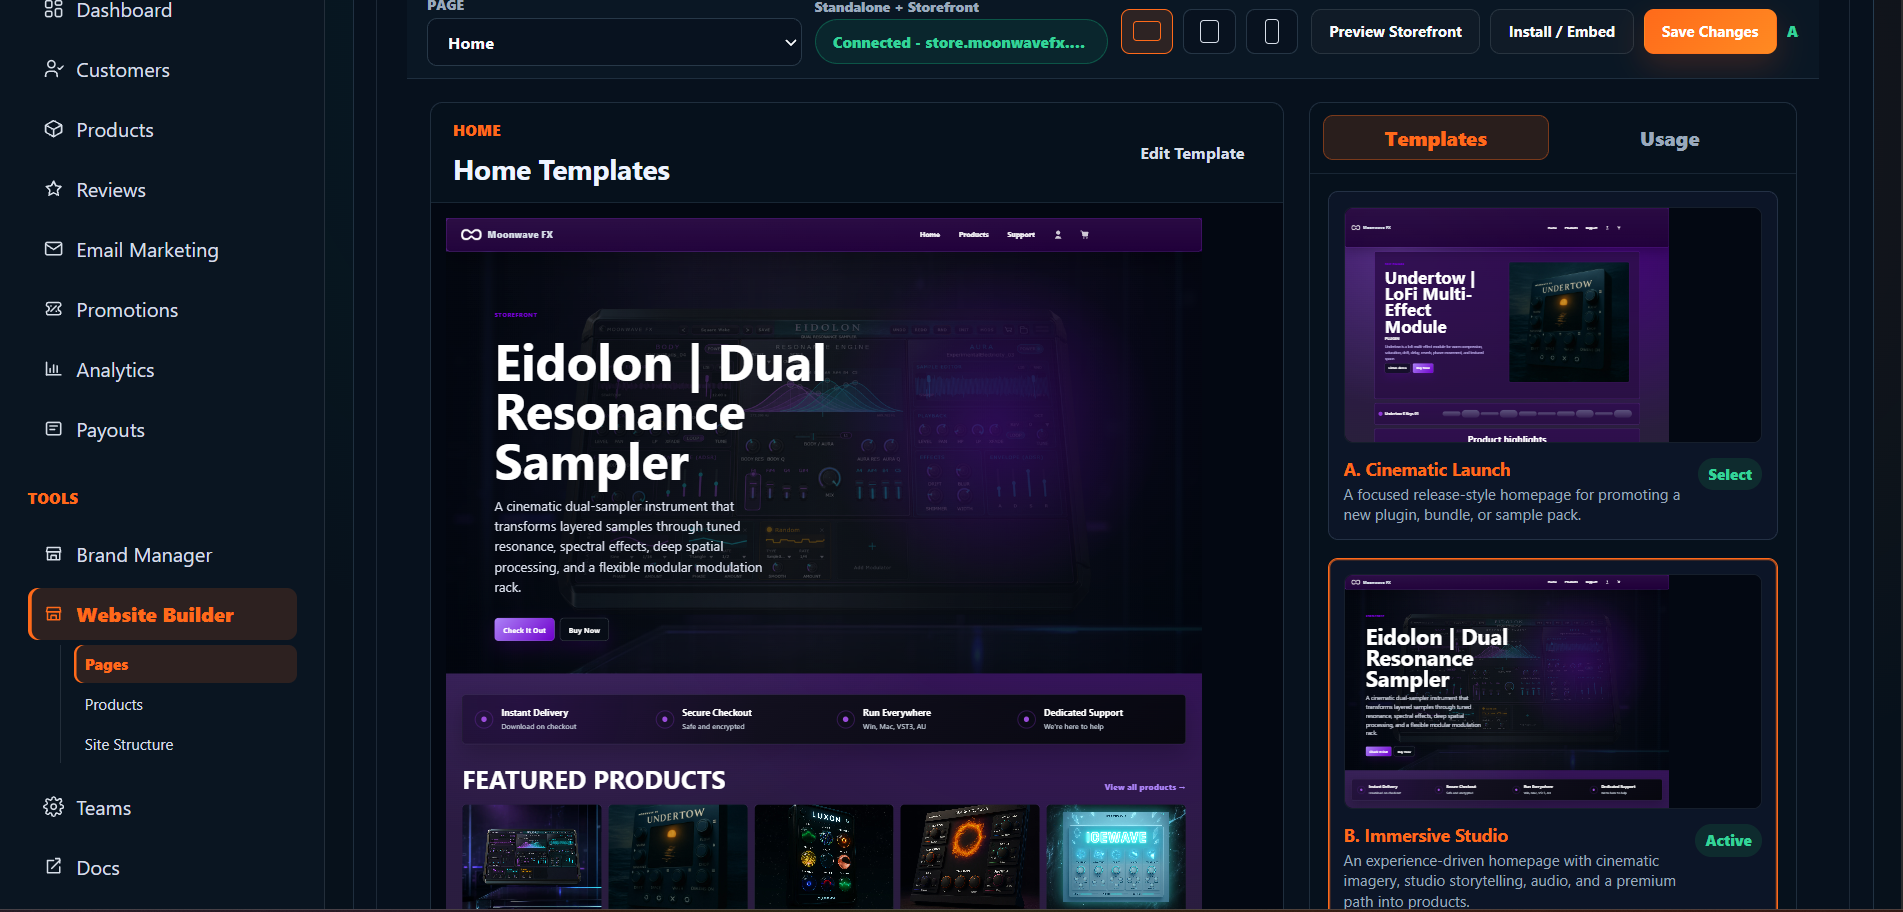Open Teams via the gear icon

pos(54,807)
